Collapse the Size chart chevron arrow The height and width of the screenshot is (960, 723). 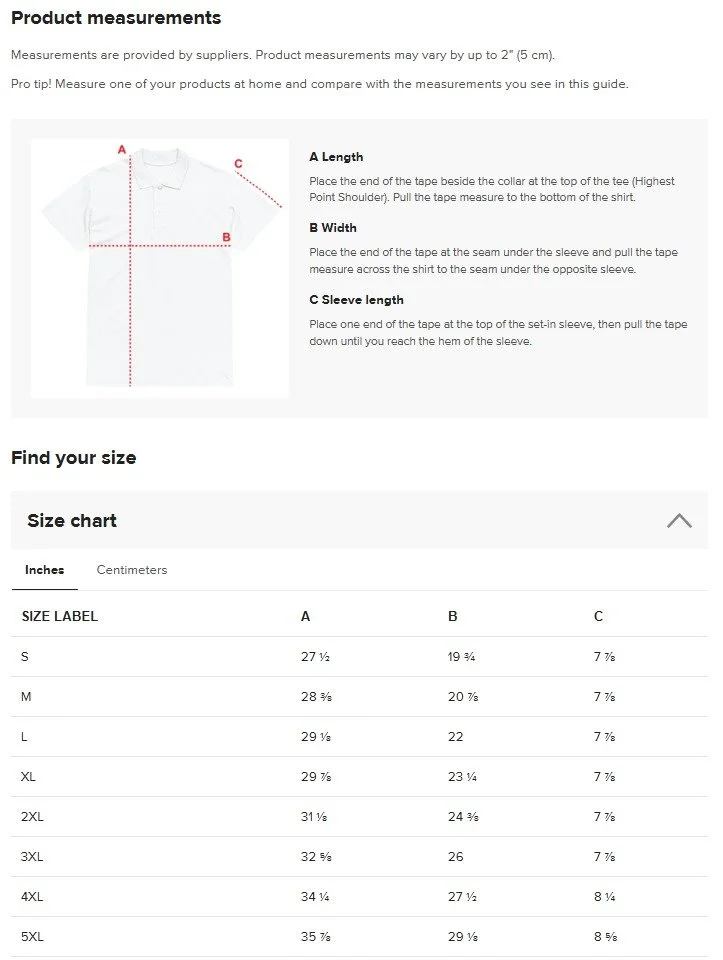coord(679,520)
